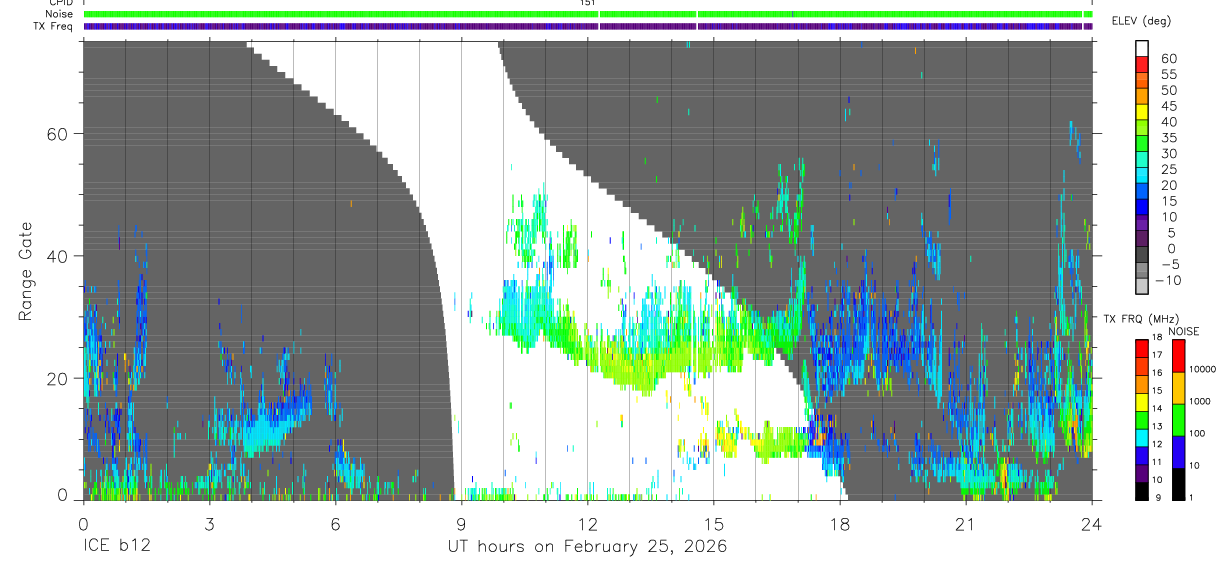The image size is (1228, 567).
Task: Select the green Noise strip along the top
Action: point(587,14)
